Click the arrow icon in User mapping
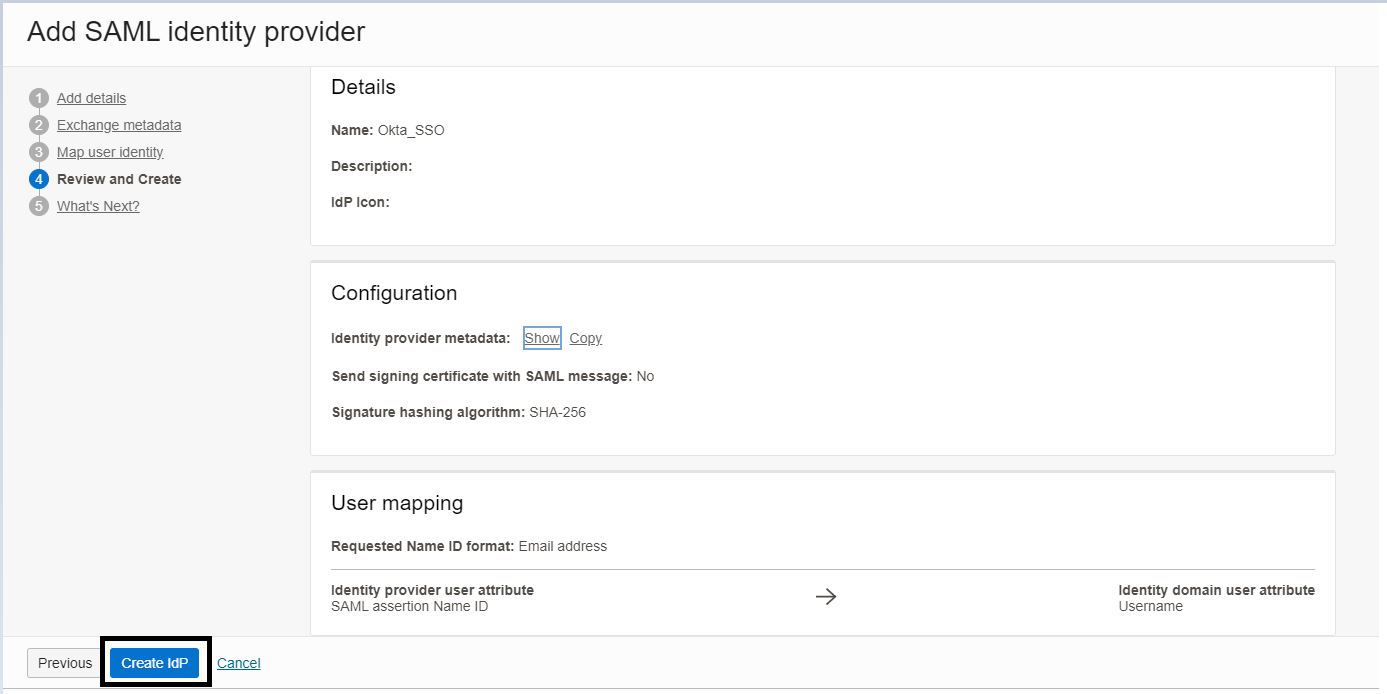This screenshot has height=694, width=1387. tap(825, 597)
